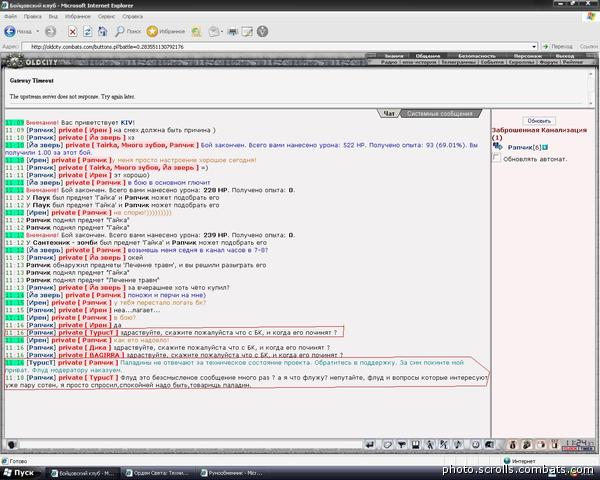Click the player info icon beside Рапчик
The height and width of the screenshot is (480, 600).
tap(545, 147)
